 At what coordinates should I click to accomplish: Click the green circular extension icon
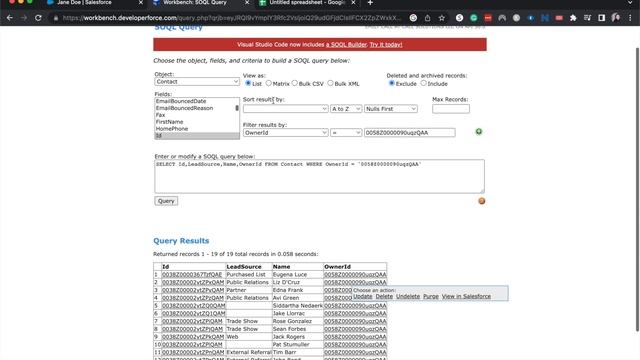[473, 18]
